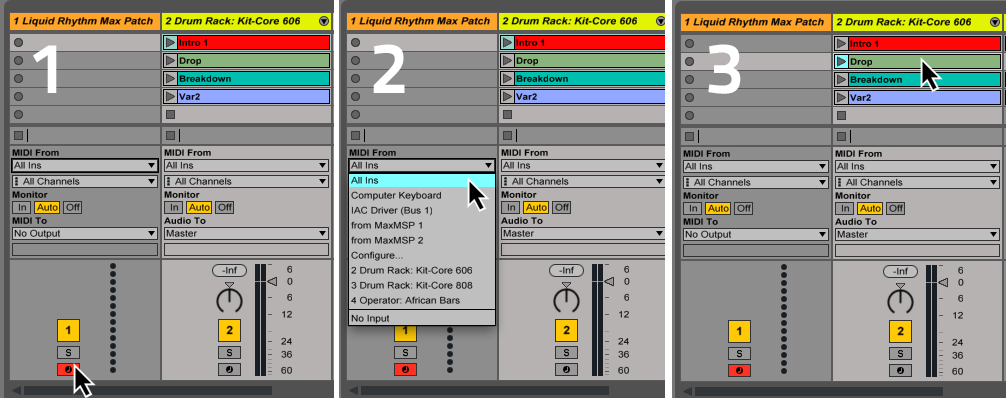Set track 1 Monitor to In, panel 1

(22, 207)
